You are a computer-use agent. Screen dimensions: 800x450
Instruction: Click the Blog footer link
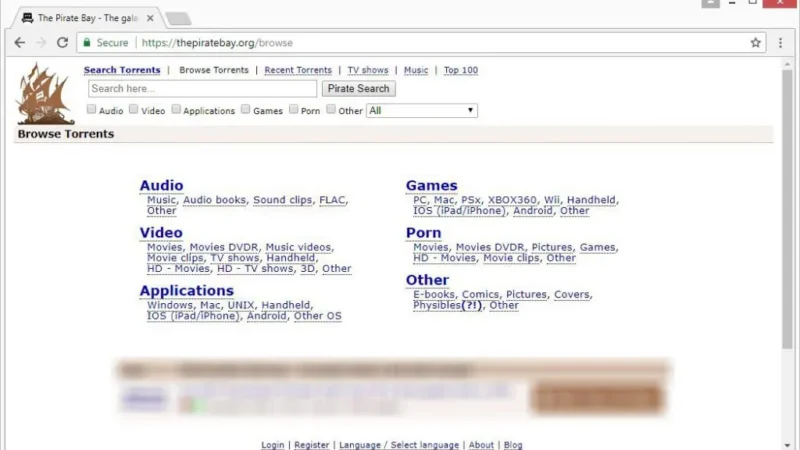[x=513, y=445]
